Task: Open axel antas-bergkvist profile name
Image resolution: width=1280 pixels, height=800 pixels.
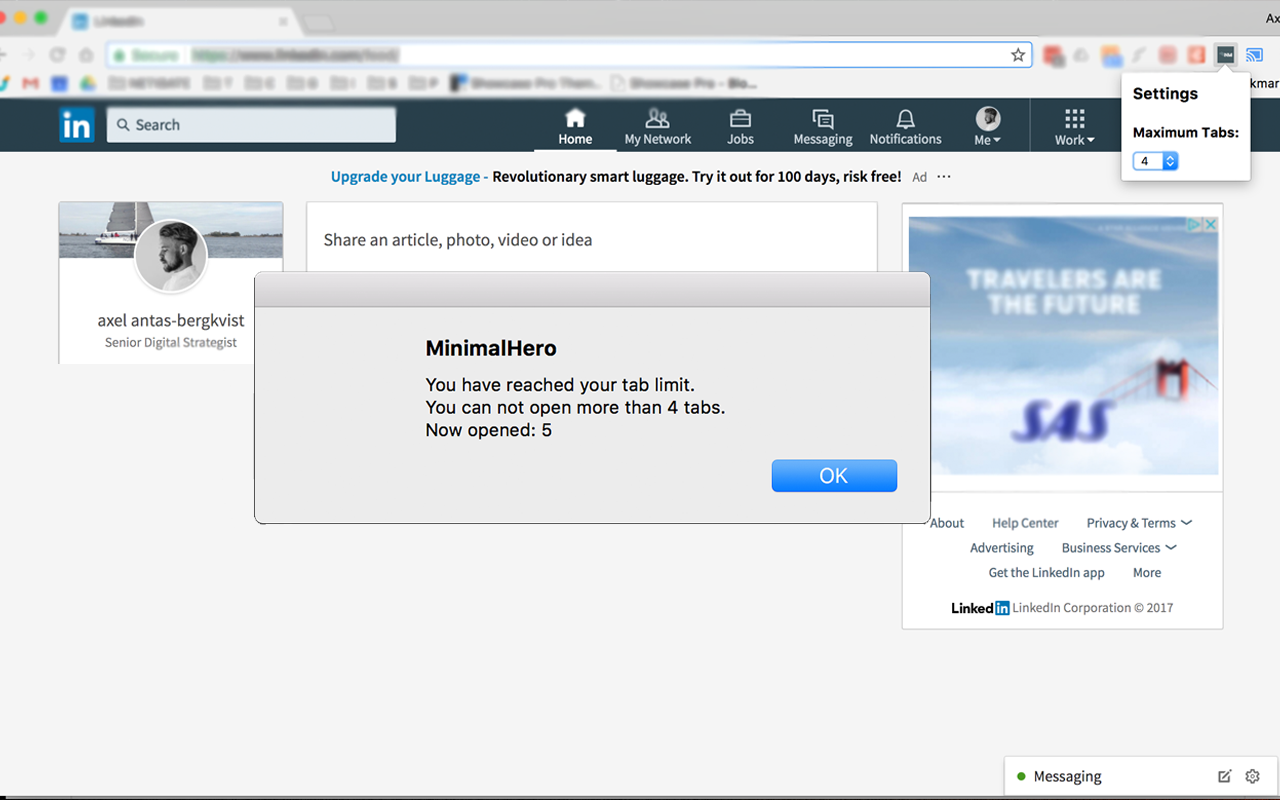Action: (x=171, y=321)
